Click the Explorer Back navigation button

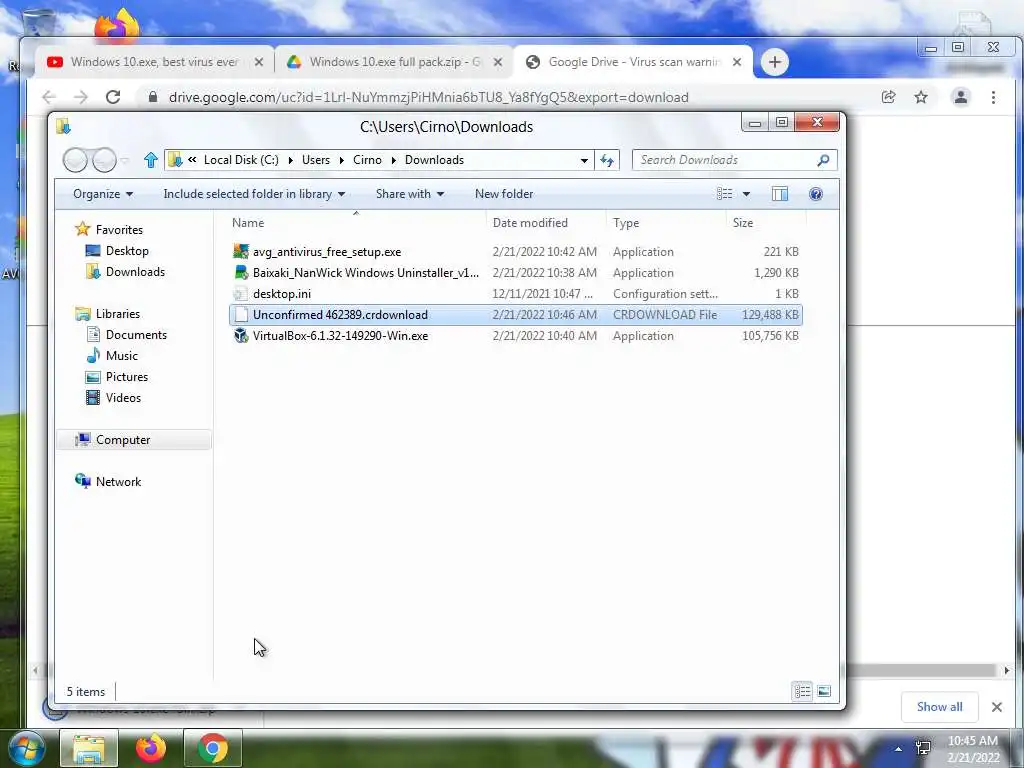coord(75,160)
